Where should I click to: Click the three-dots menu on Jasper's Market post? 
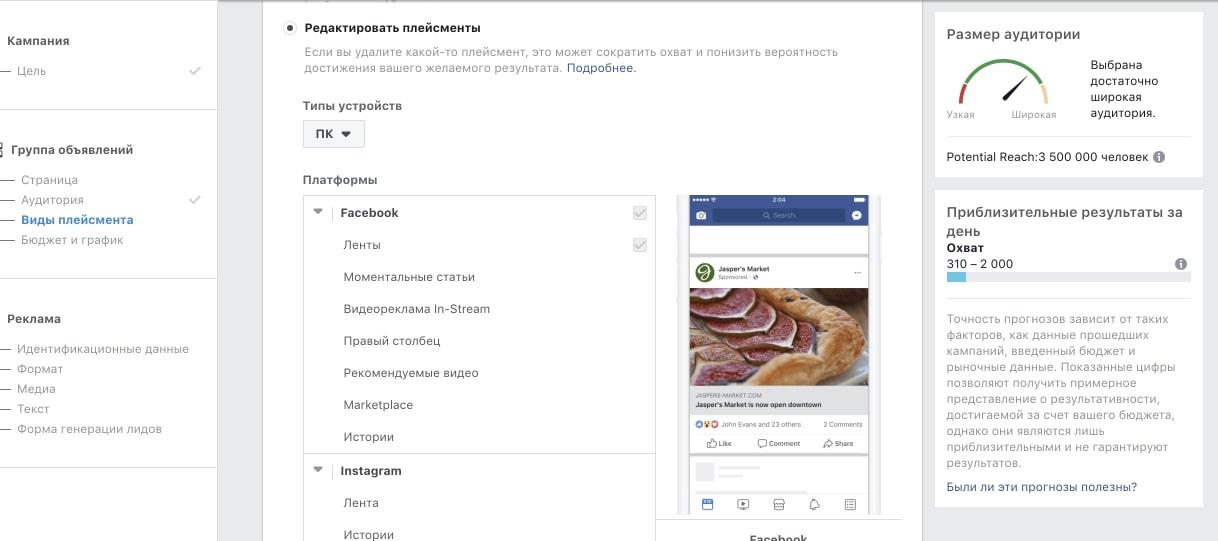(857, 273)
